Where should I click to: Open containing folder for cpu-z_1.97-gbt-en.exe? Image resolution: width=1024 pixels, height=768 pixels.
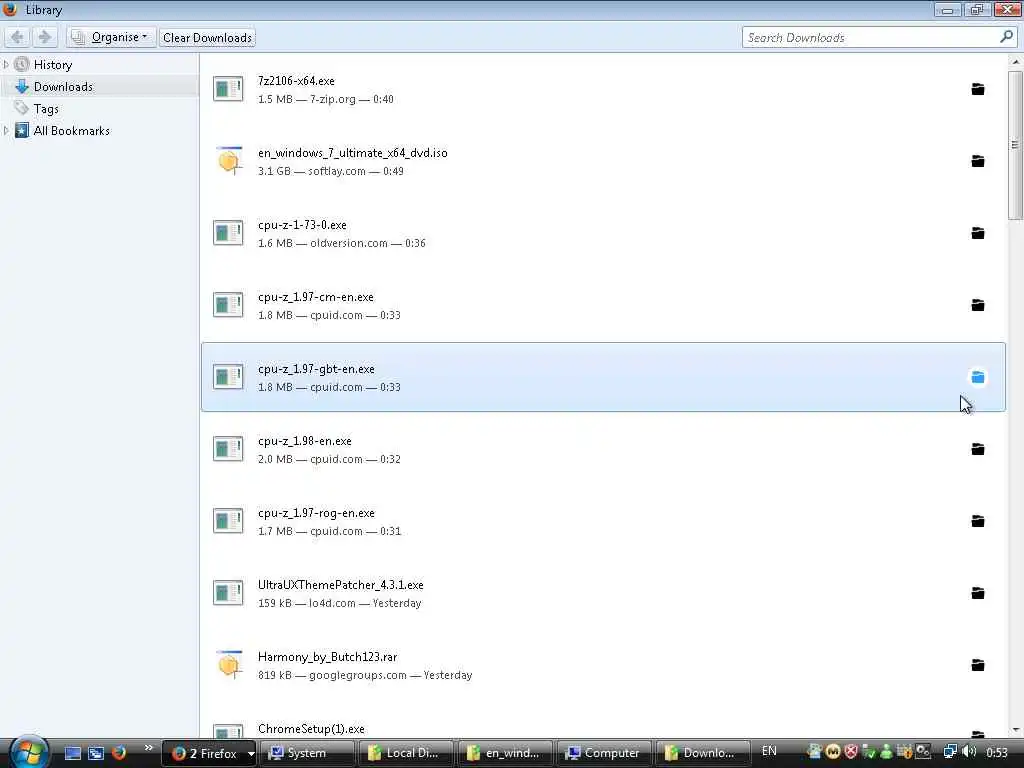point(978,377)
